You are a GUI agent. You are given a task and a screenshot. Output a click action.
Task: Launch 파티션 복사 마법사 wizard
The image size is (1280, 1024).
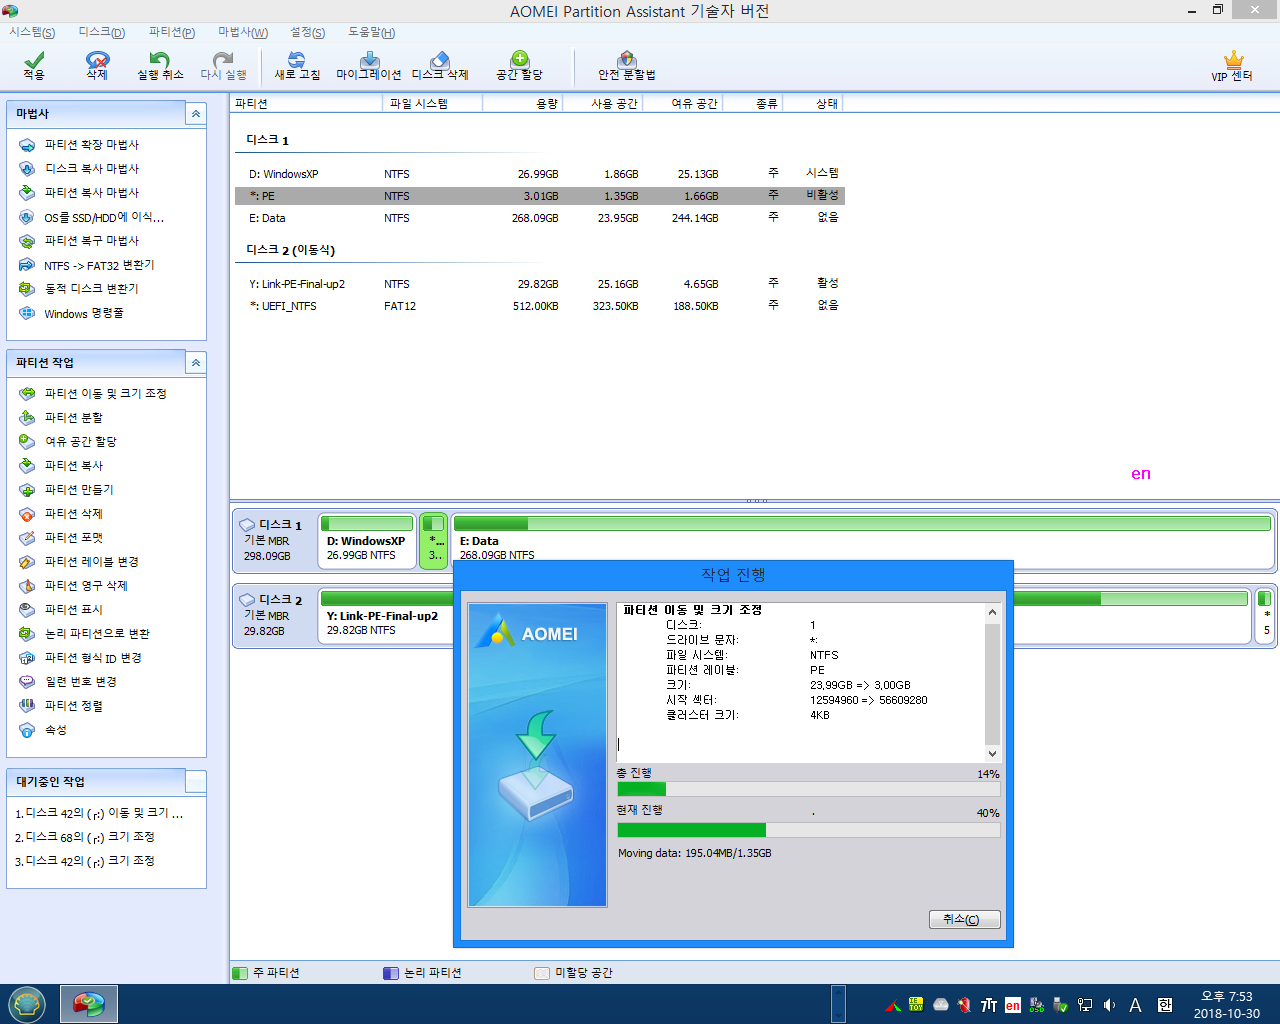click(91, 193)
